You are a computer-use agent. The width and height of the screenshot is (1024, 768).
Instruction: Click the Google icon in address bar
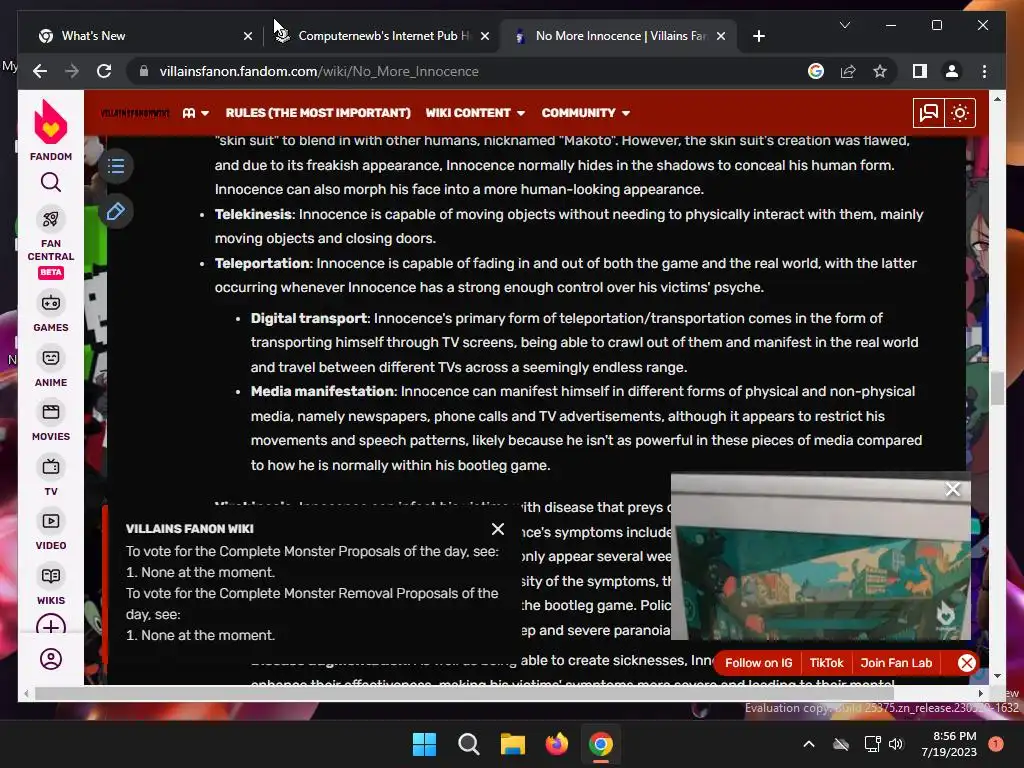(x=816, y=71)
